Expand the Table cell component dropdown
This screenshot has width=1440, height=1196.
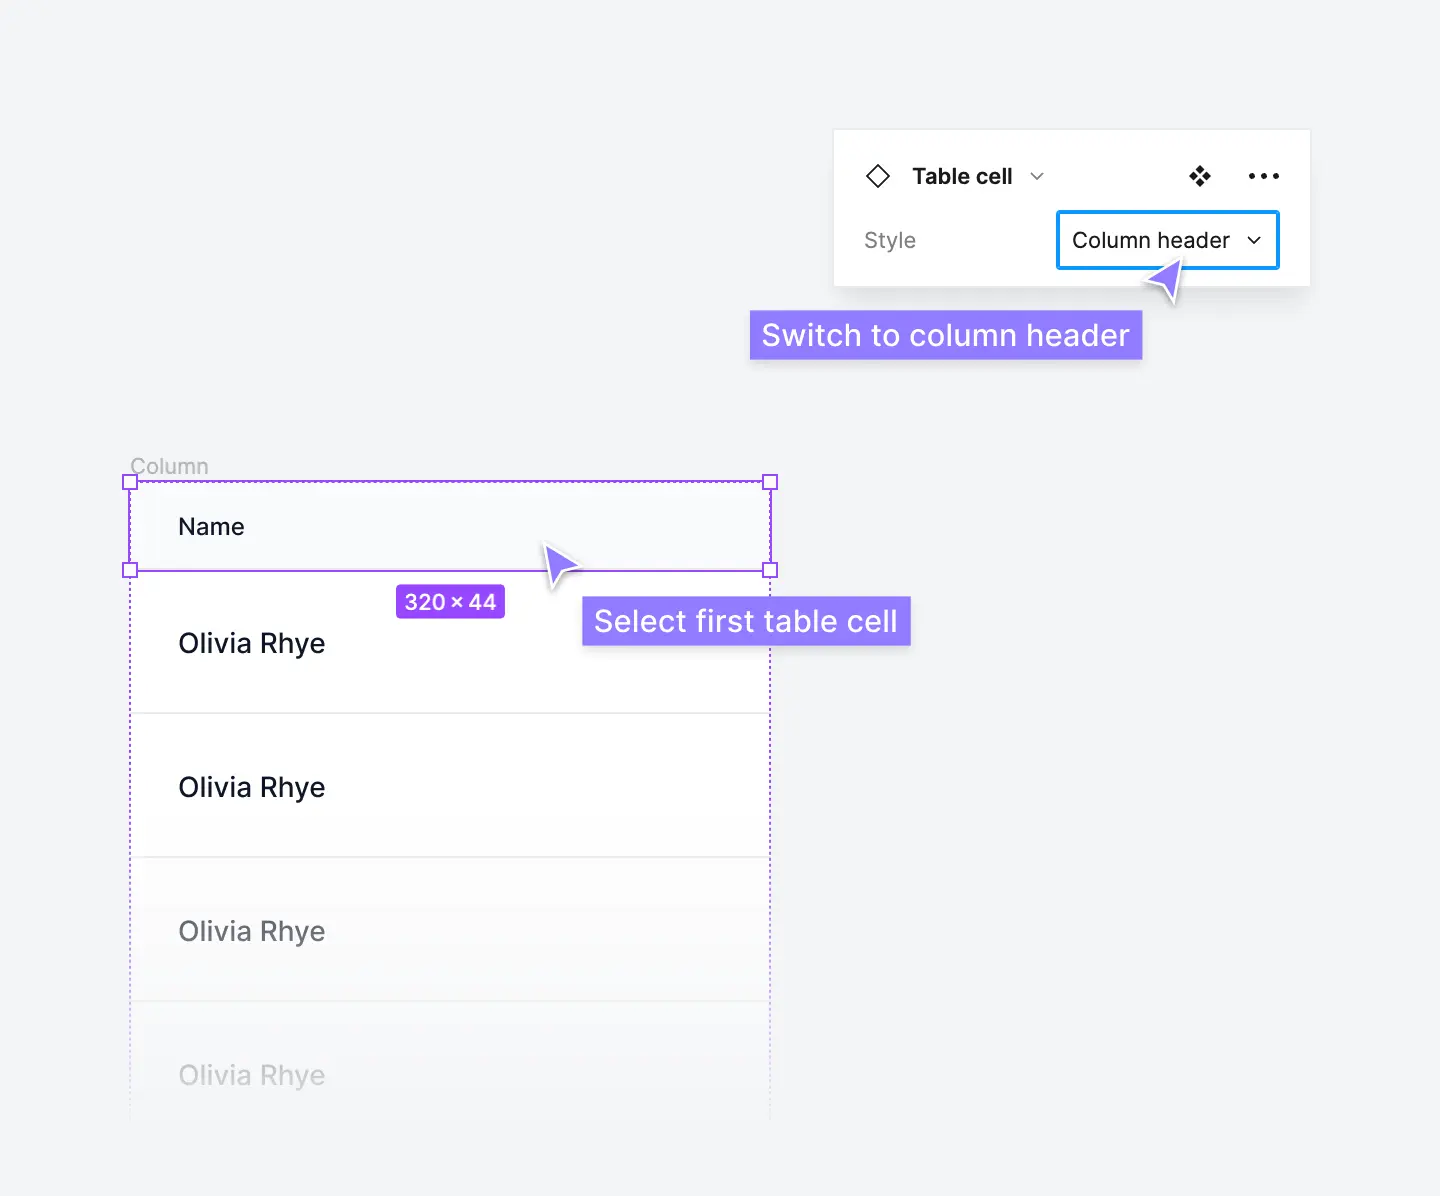[1036, 176]
